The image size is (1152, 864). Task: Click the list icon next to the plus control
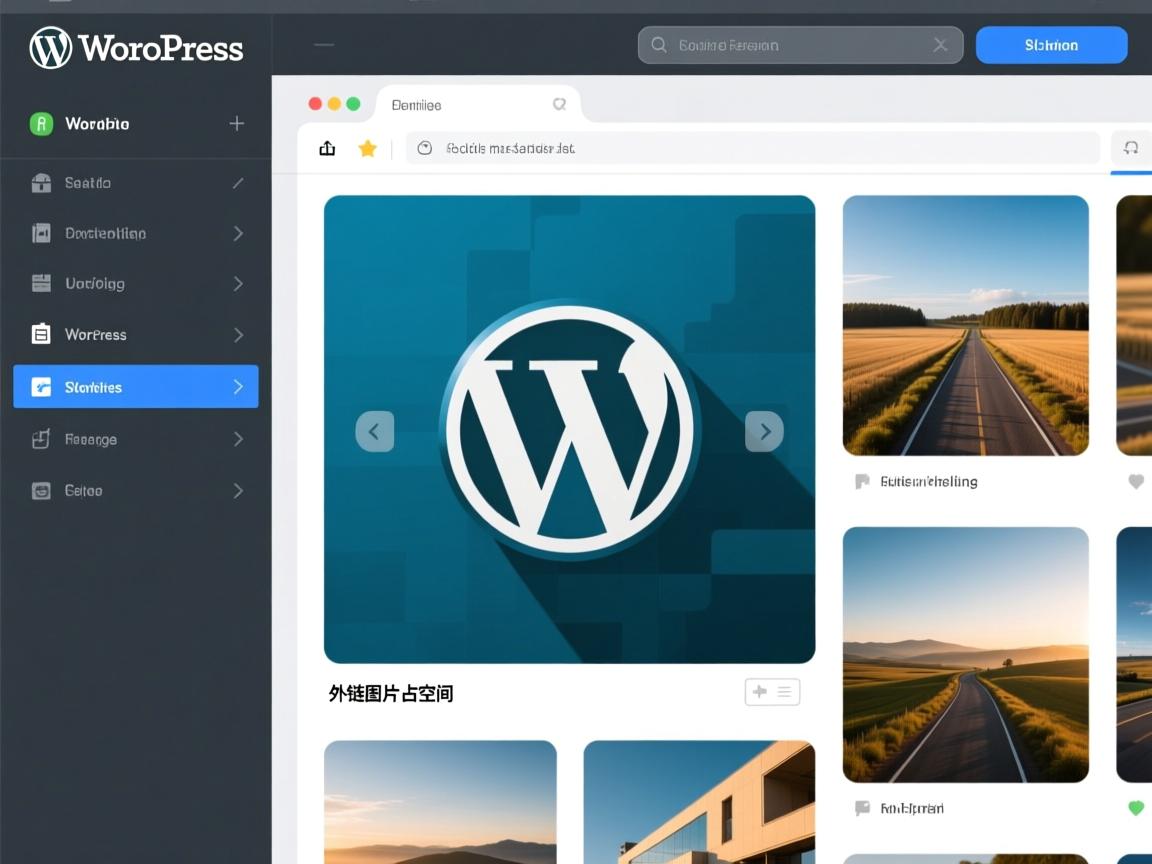(784, 691)
